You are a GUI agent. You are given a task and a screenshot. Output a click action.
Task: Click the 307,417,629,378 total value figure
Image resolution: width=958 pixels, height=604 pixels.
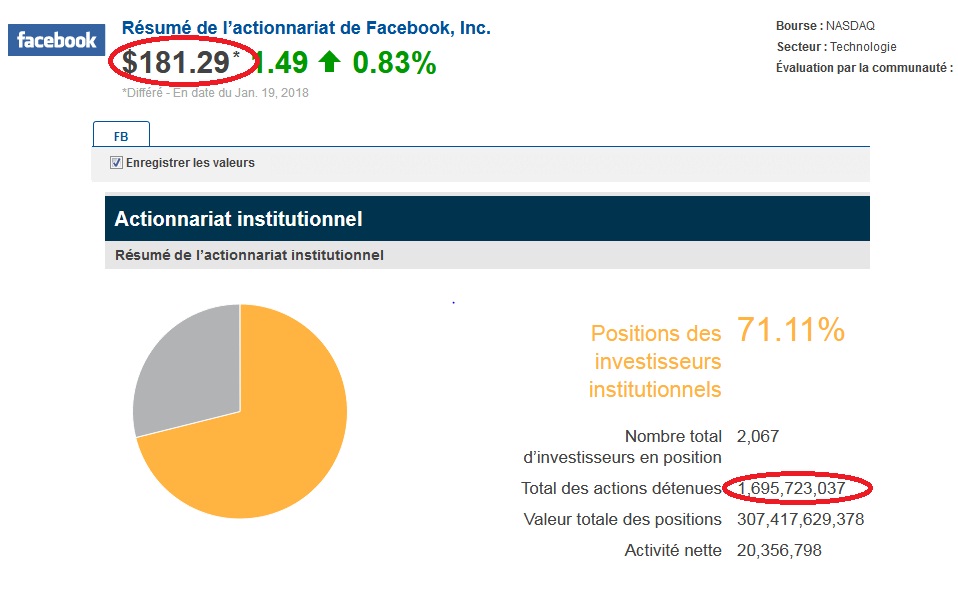click(x=800, y=519)
